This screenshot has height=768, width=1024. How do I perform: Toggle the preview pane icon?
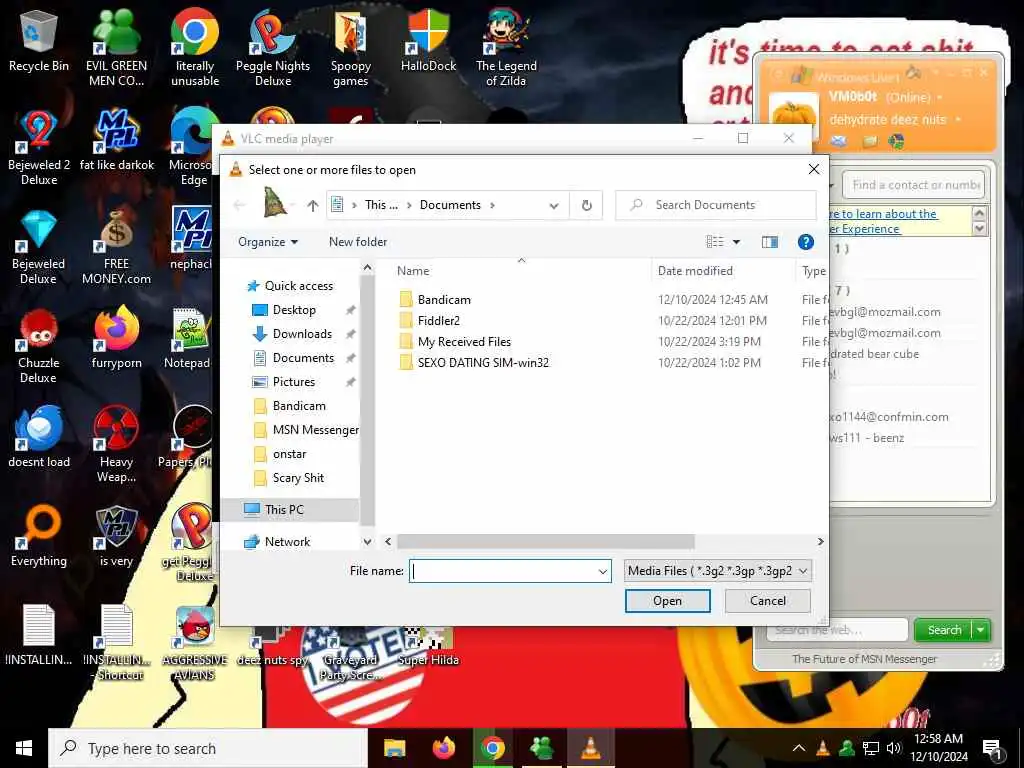click(x=770, y=242)
